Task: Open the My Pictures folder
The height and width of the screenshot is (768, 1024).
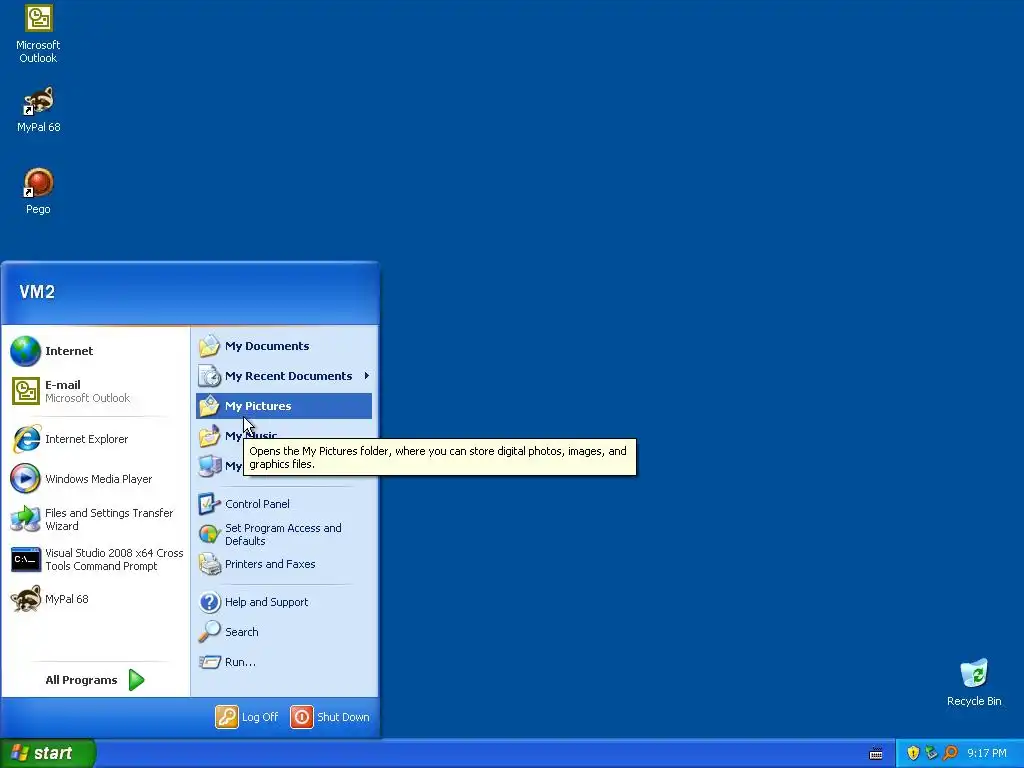Action: pyautogui.click(x=284, y=406)
